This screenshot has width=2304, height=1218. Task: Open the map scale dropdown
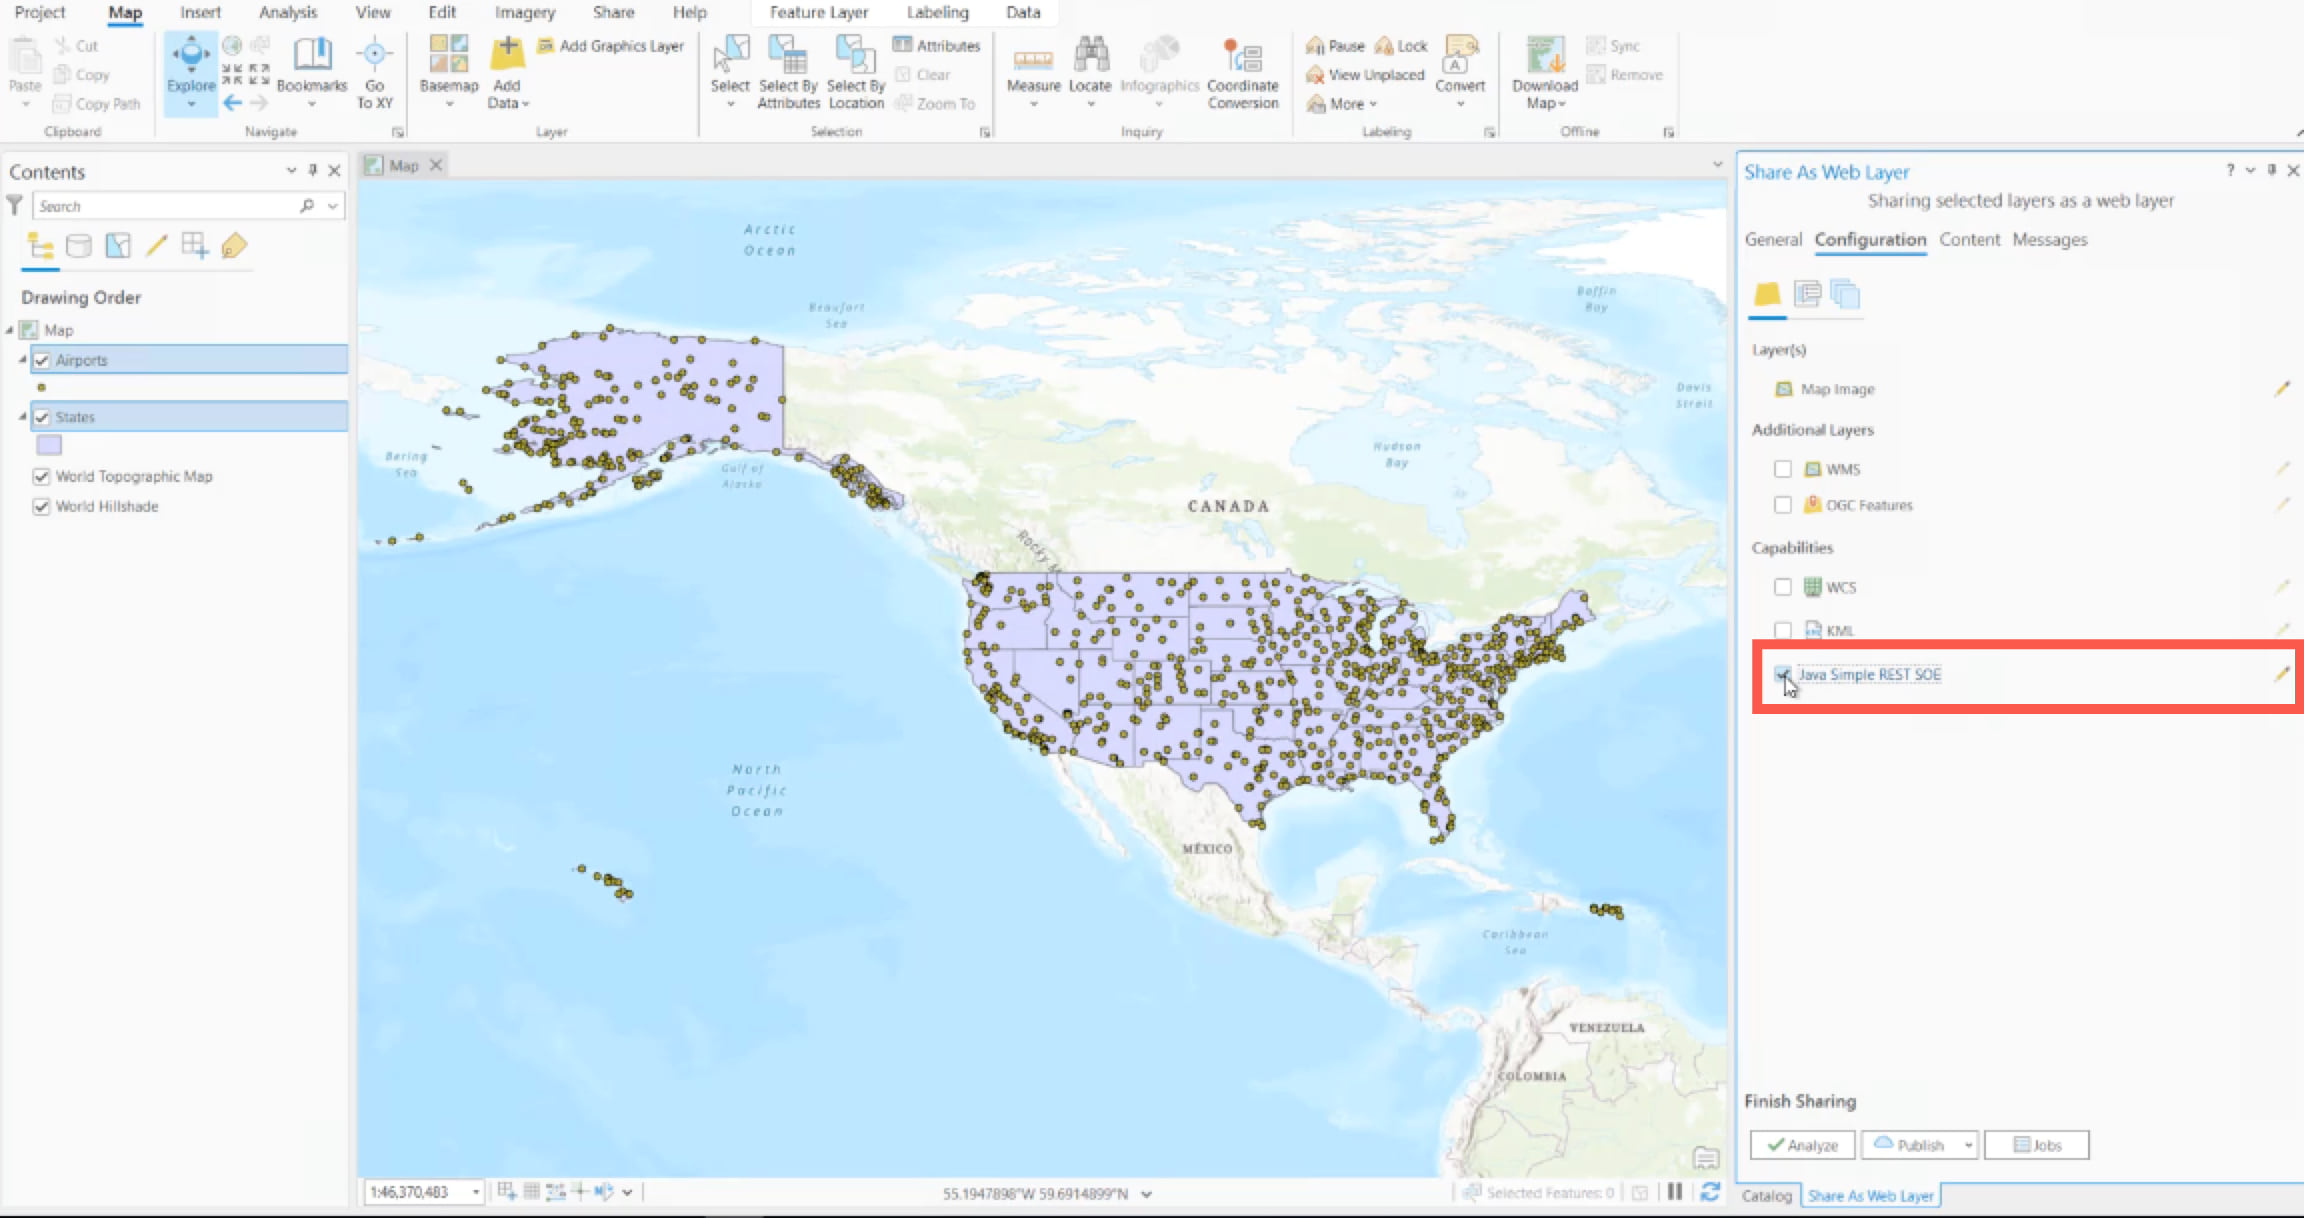coord(476,1192)
